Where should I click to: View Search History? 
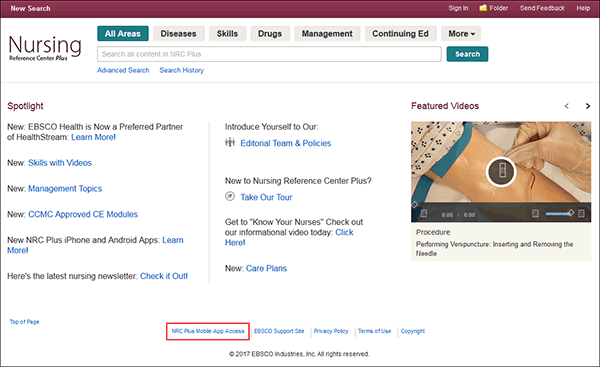point(182,70)
